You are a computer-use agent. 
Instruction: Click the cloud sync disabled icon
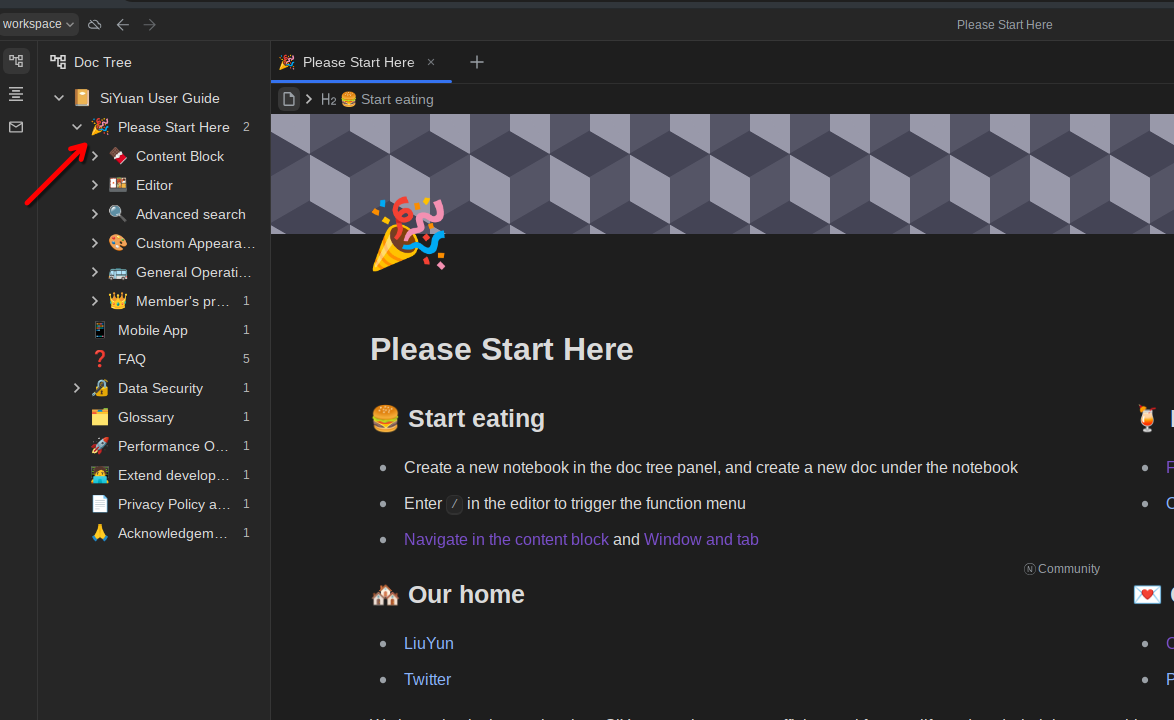(94, 25)
